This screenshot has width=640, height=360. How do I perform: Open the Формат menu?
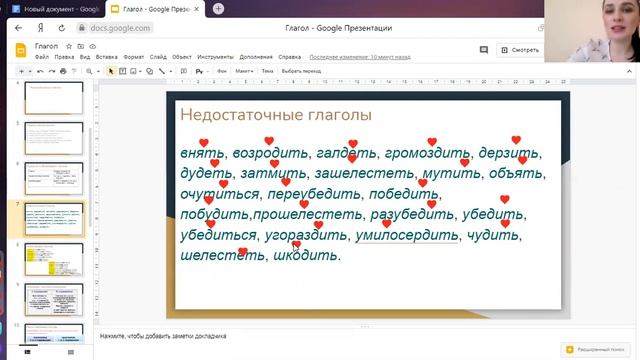tap(133, 57)
